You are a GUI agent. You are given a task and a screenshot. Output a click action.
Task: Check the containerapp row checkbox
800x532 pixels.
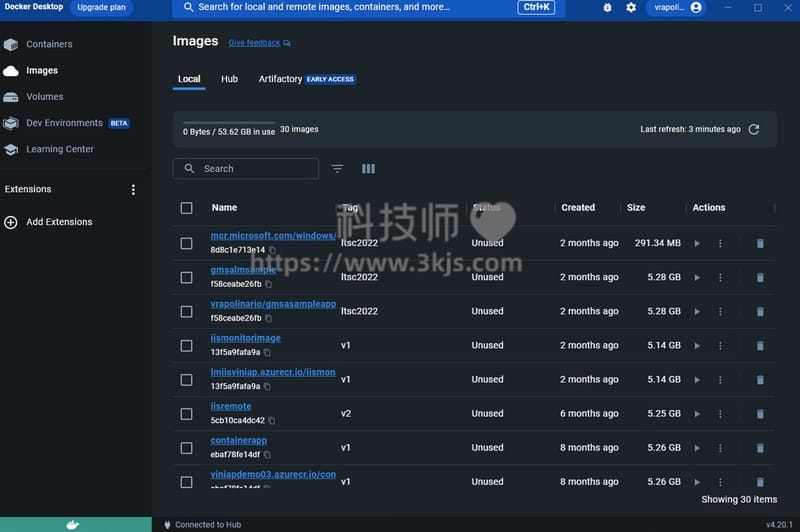pos(186,448)
